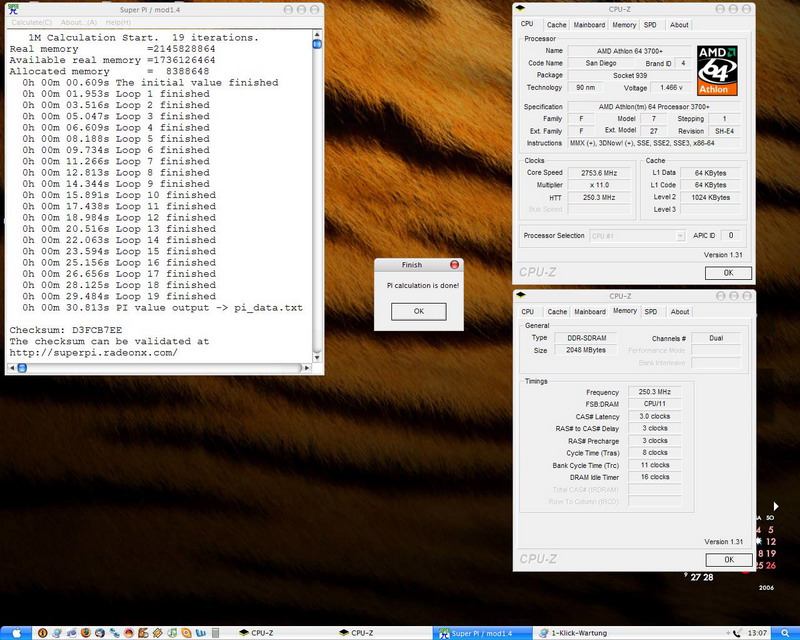The height and width of the screenshot is (640, 800).
Task: Click the memory Type value DDR-SDRAM
Action: pyautogui.click(x=587, y=338)
